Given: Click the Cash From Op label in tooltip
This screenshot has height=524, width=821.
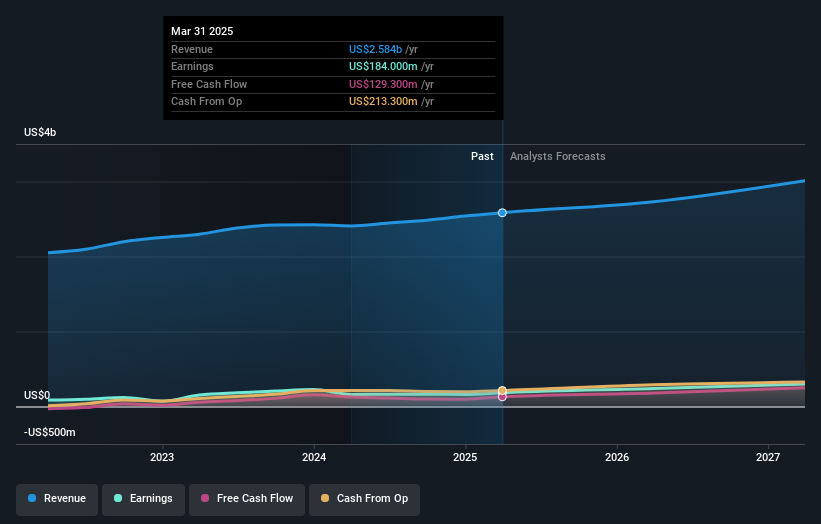Looking at the screenshot, I should pyautogui.click(x=206, y=102).
